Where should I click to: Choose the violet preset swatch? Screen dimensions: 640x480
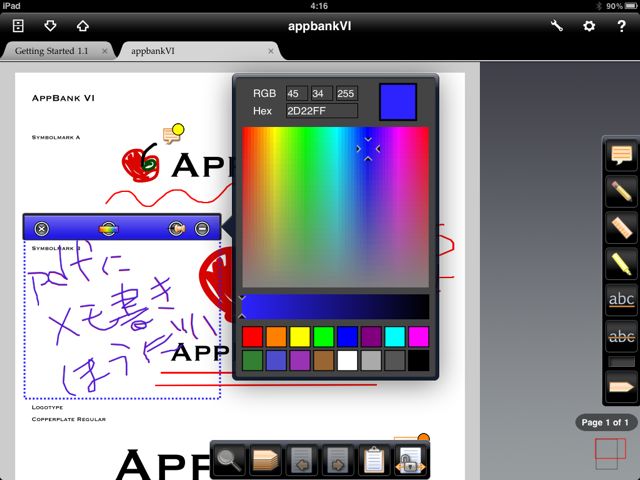[x=300, y=361]
